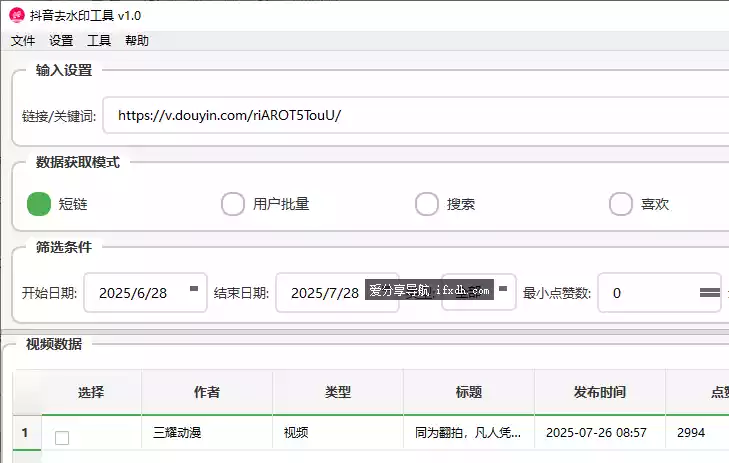Screen dimensions: 729x463
Task: Open the 工具 menu
Action: click(x=99, y=41)
